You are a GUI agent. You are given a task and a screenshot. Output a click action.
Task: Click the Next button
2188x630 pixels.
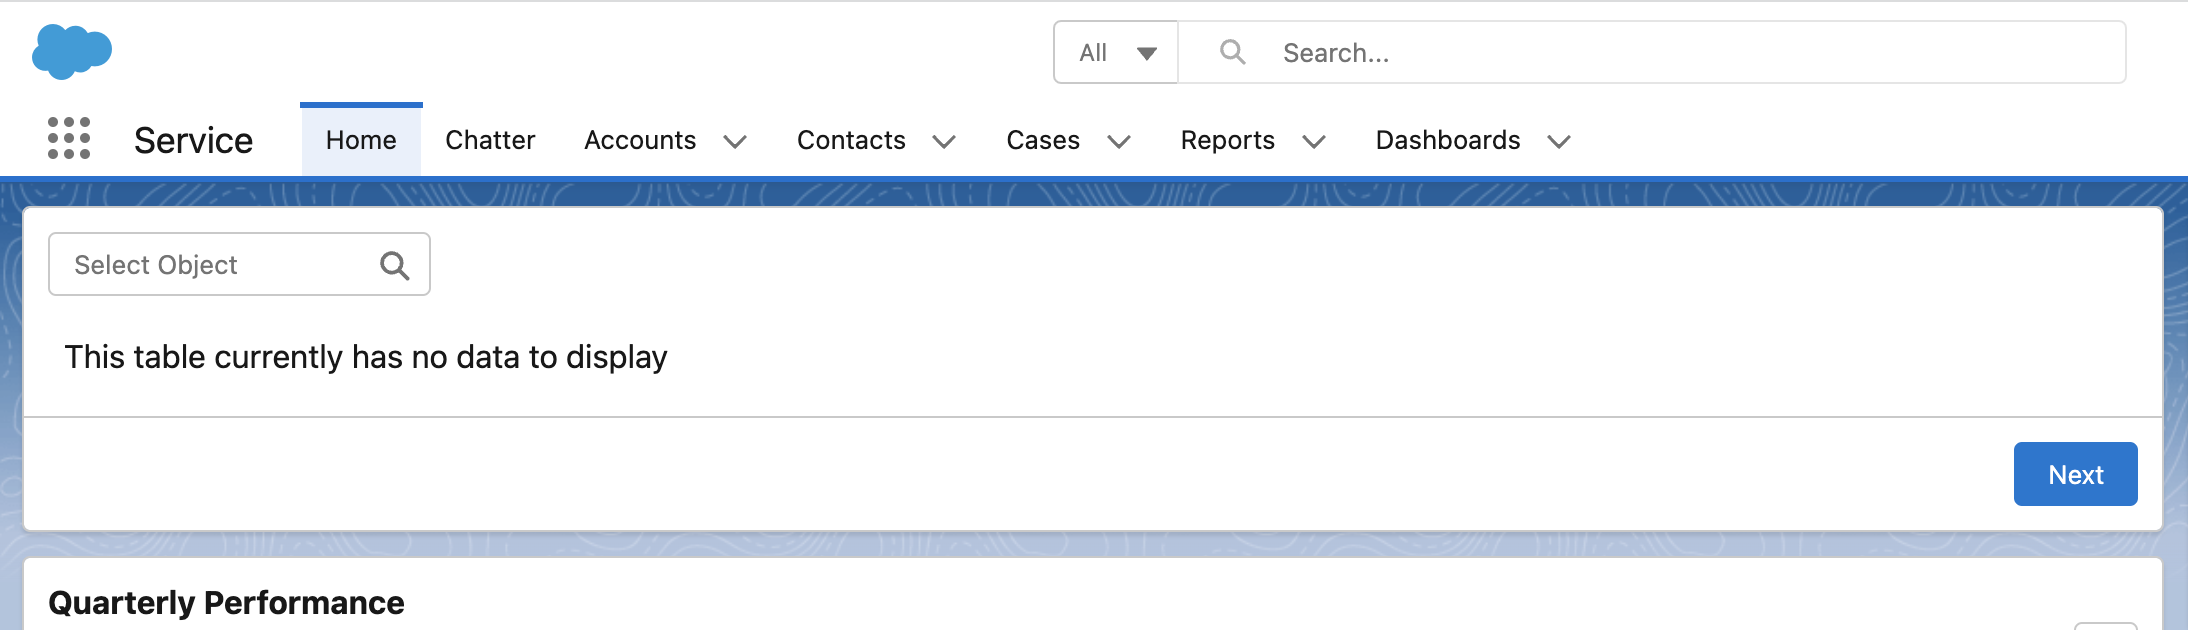(x=2075, y=473)
